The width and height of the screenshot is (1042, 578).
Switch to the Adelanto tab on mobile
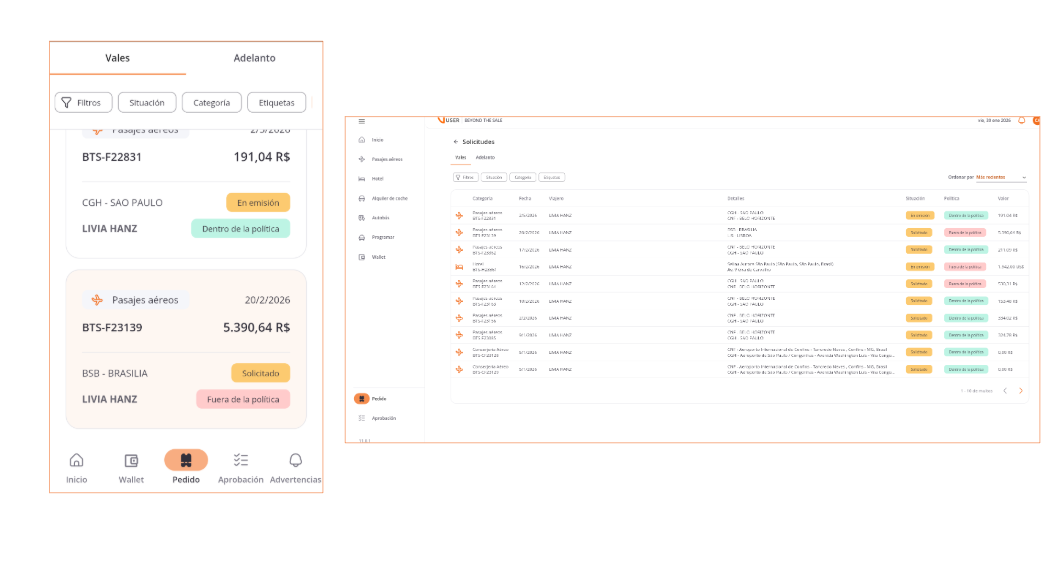click(254, 58)
